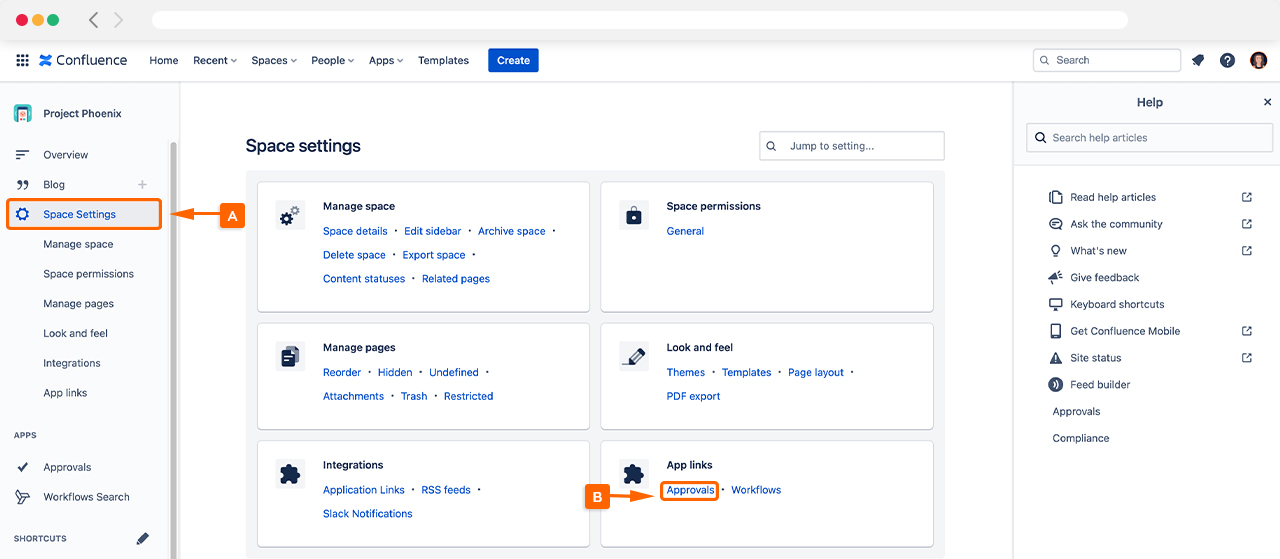Open the app switcher grid icon
Screen dimensions: 1280x559
(22, 60)
